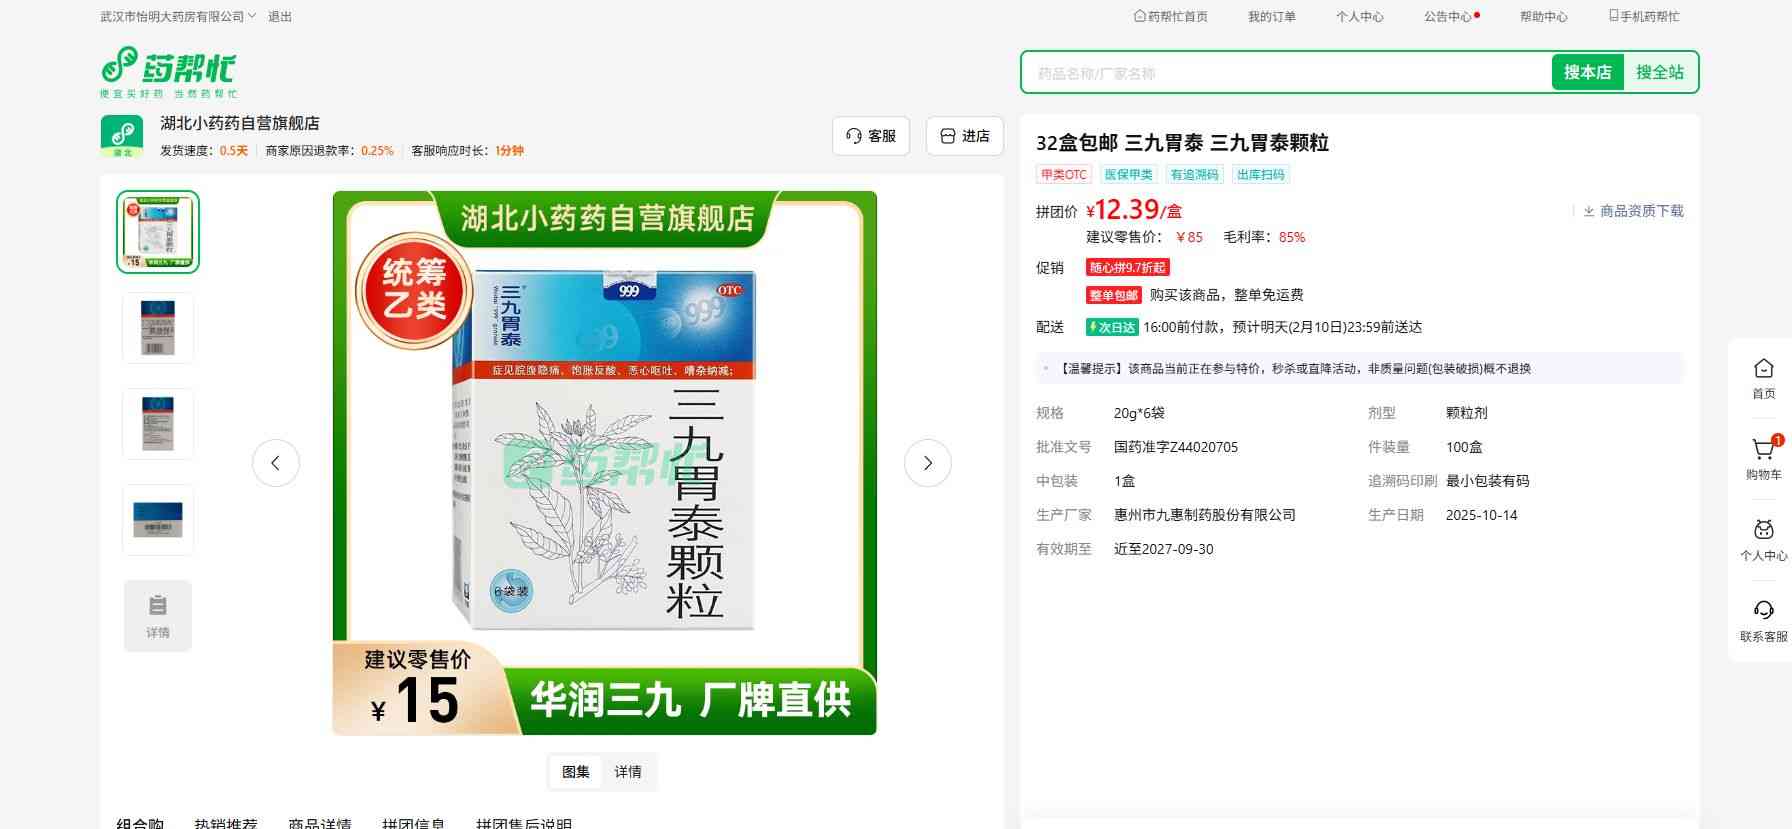
Task: Click the store avatar of 湖北小药药自营旗舰店
Action: click(122, 136)
